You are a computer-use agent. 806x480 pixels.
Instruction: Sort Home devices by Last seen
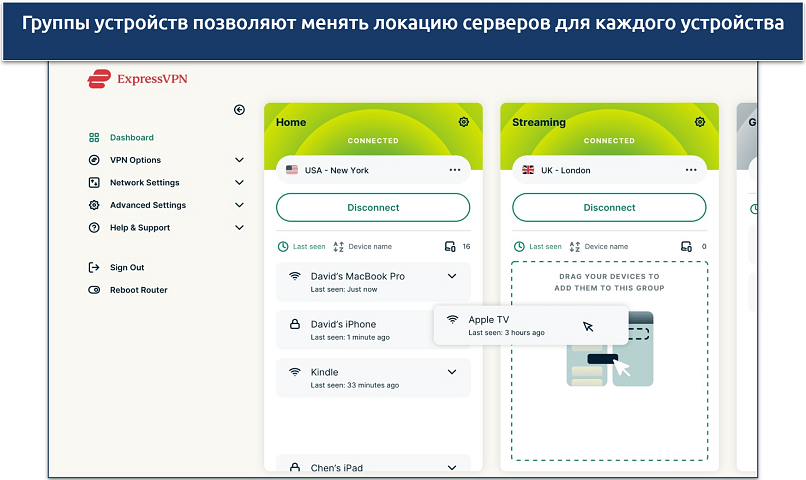pyautogui.click(x=302, y=246)
